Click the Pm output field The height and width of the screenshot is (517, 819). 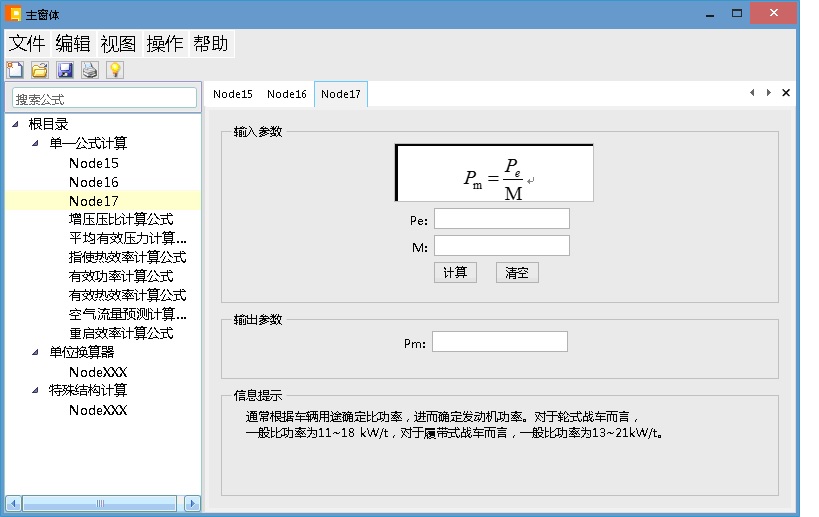click(500, 342)
